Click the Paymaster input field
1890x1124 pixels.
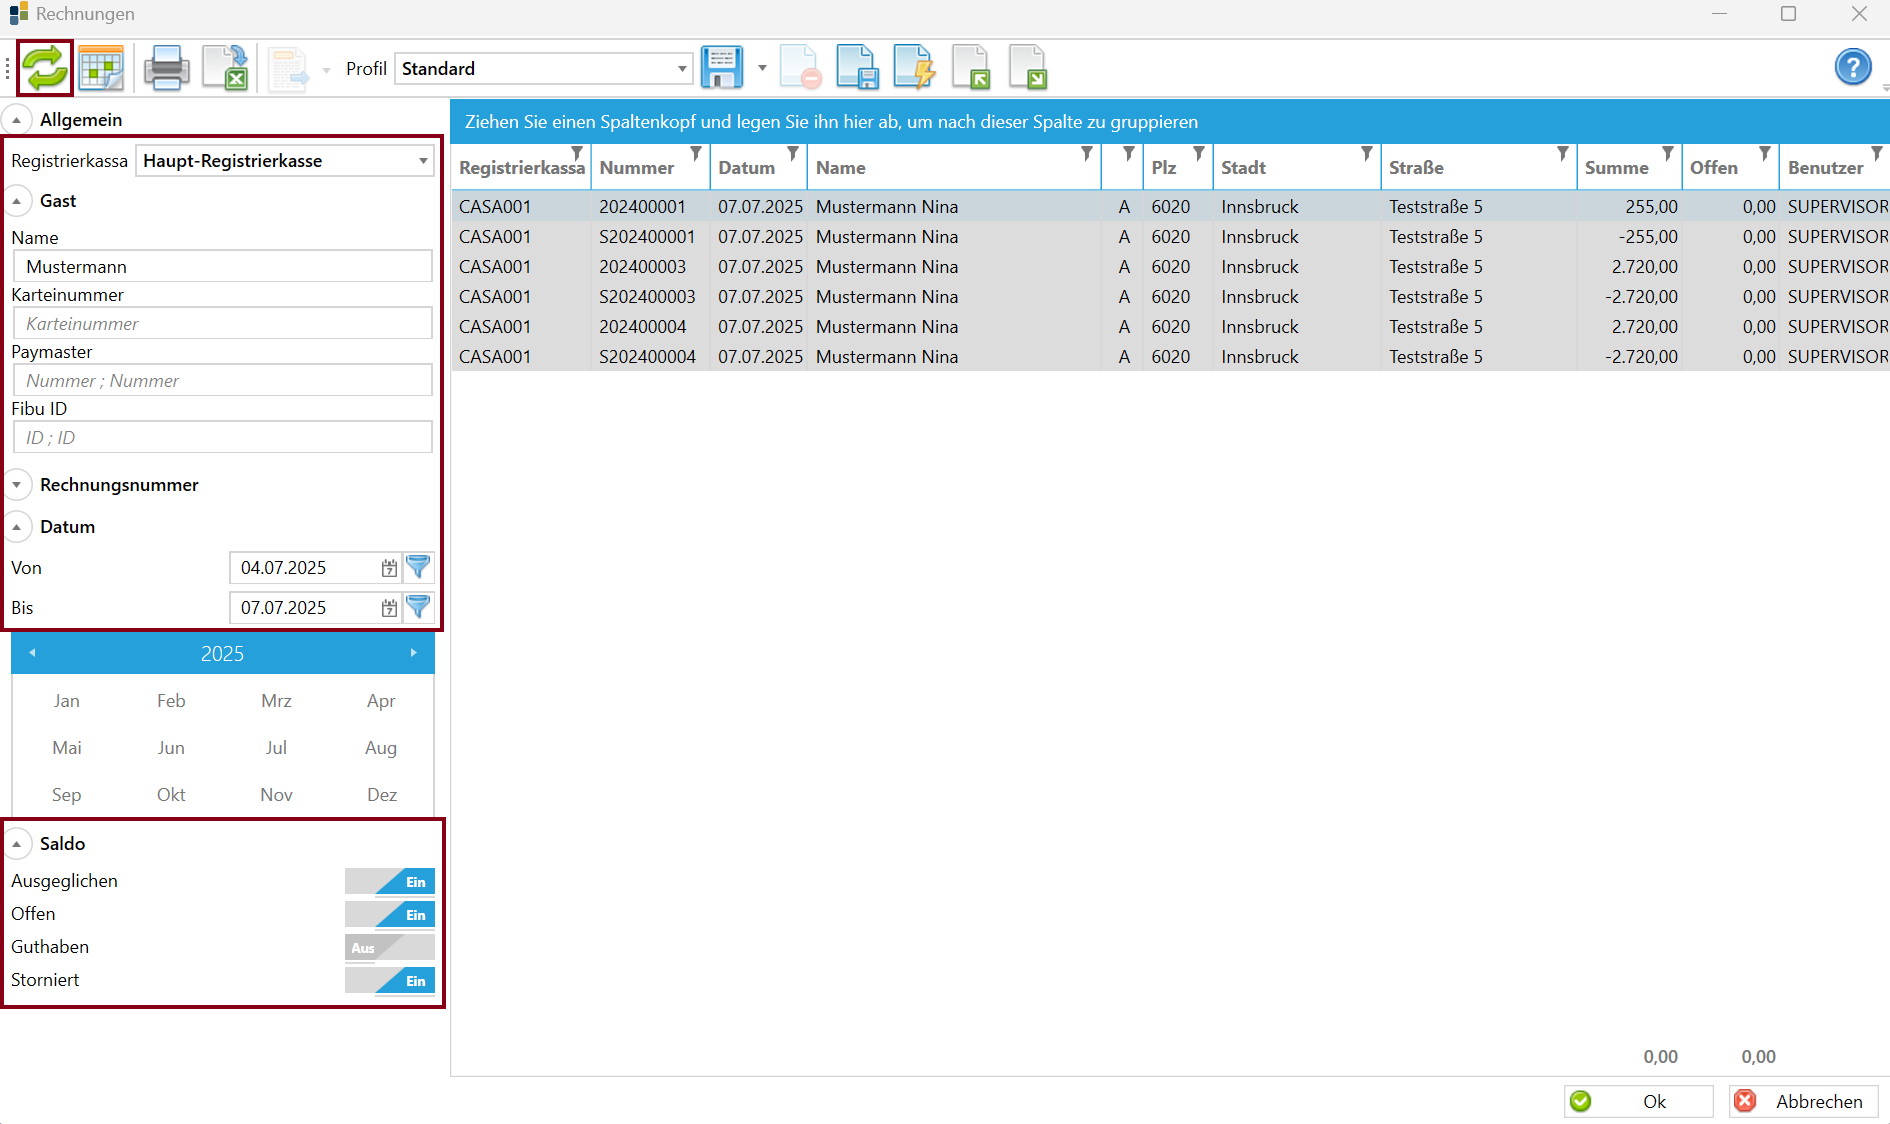point(222,381)
